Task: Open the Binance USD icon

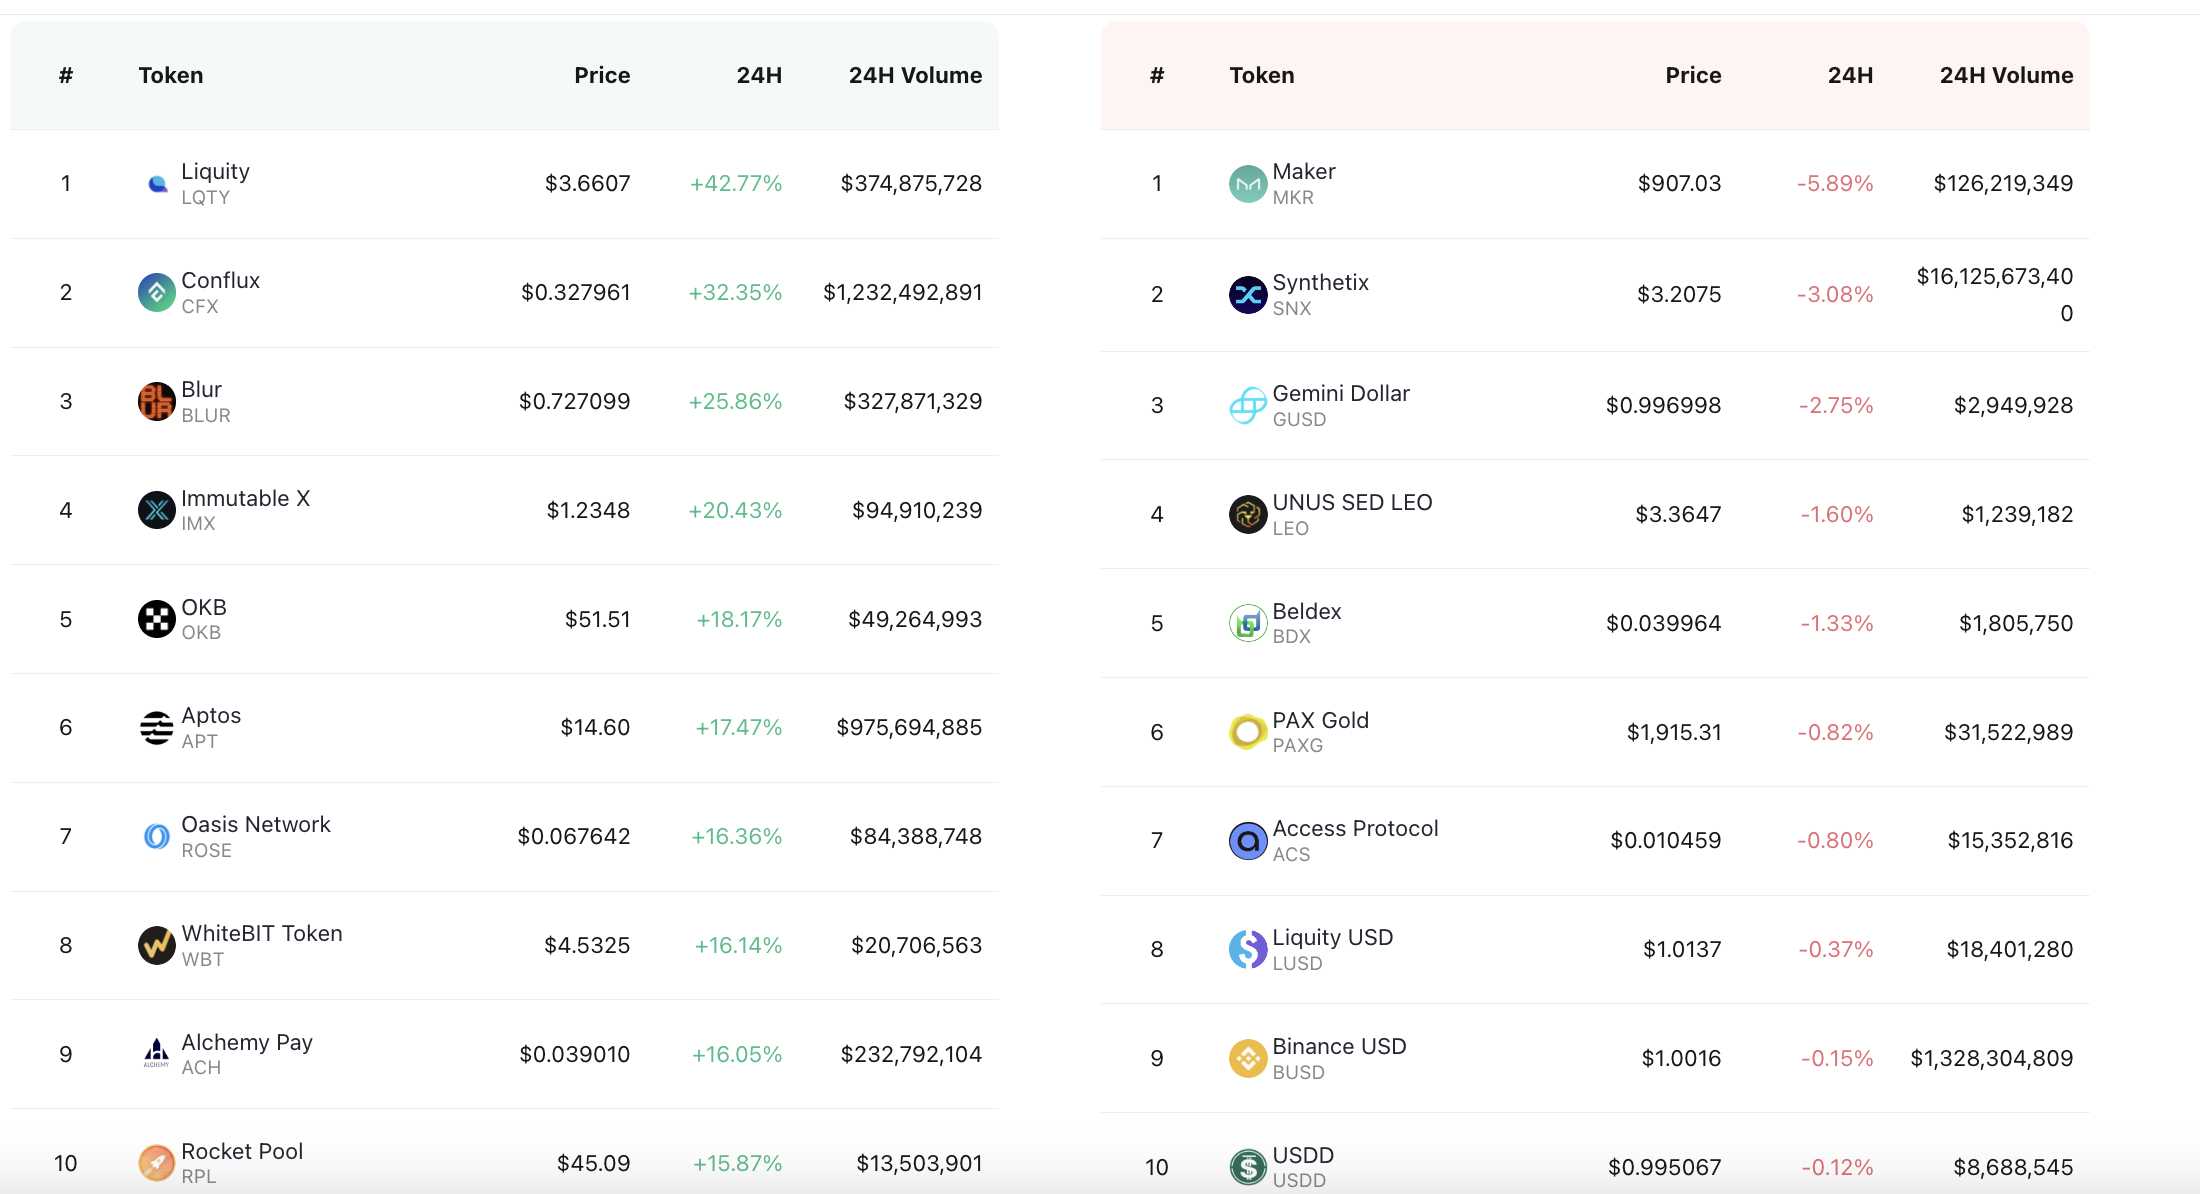Action: pyautogui.click(x=1248, y=1059)
